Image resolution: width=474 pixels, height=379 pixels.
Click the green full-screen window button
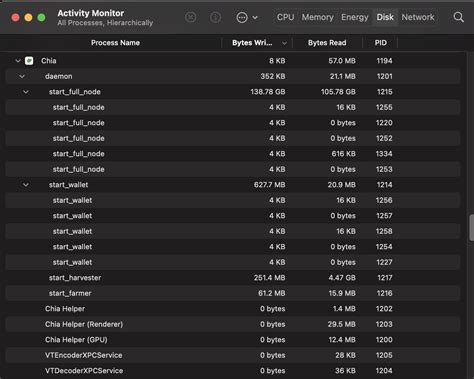[x=41, y=17]
